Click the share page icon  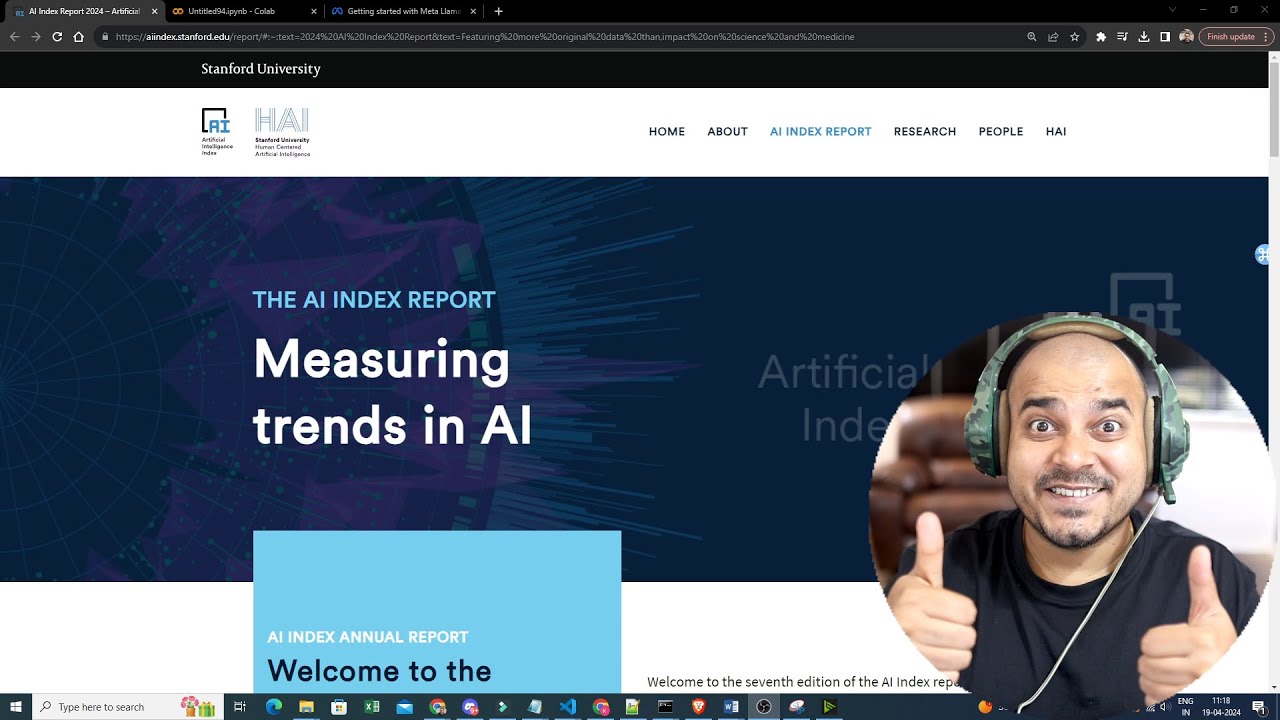click(1053, 37)
